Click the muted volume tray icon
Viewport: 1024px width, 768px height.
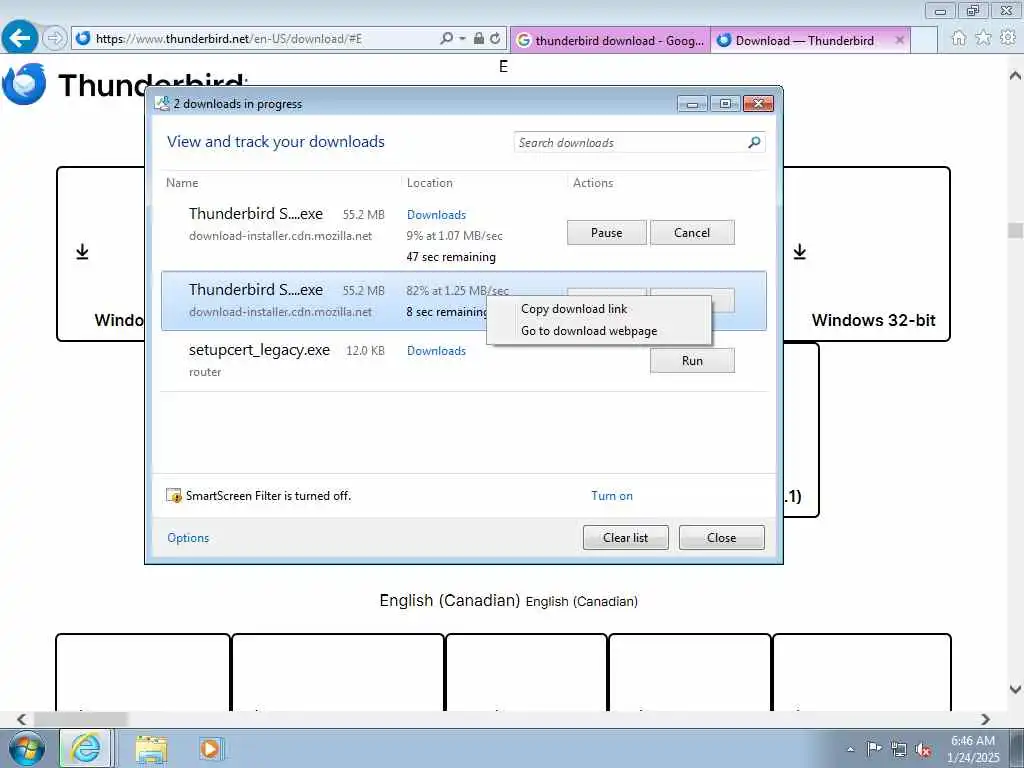pos(923,749)
